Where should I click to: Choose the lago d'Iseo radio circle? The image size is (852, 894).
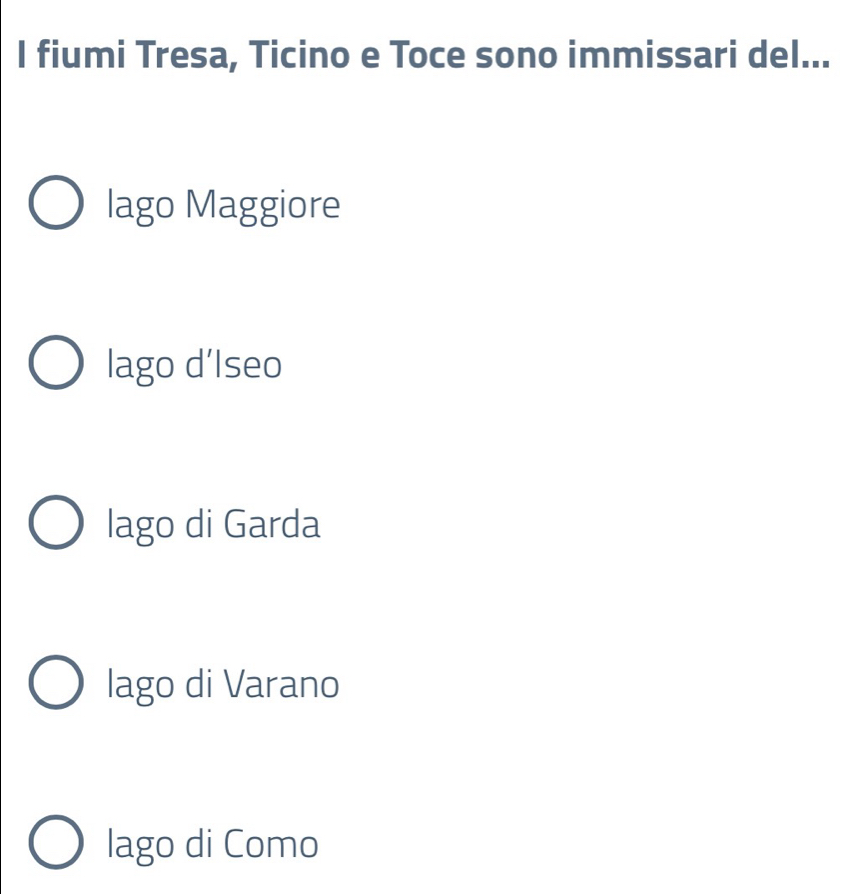56,366
